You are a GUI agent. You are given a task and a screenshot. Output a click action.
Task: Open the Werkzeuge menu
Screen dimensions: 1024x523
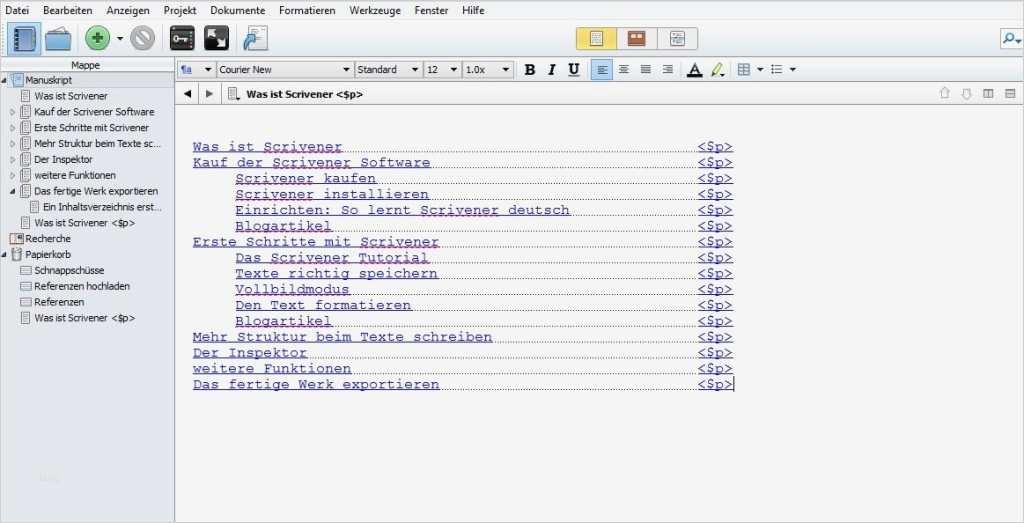click(x=375, y=10)
